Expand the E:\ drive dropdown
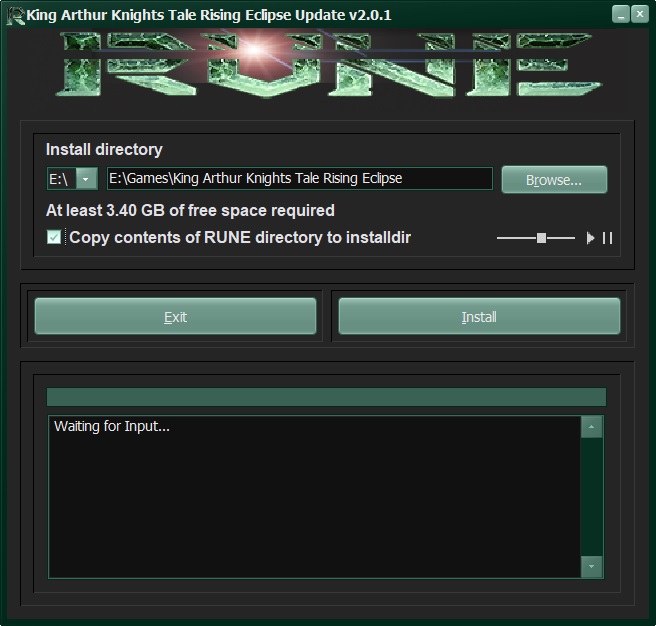This screenshot has width=656, height=626. click(86, 179)
